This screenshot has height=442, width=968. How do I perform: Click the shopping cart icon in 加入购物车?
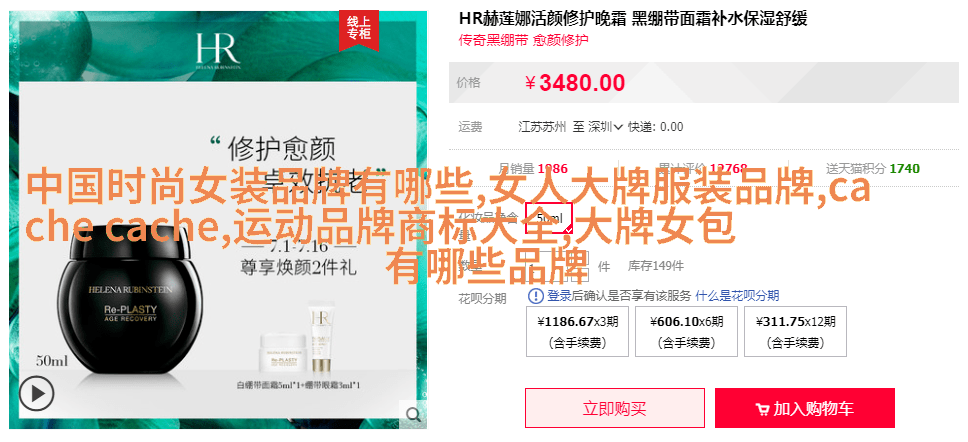[x=762, y=409]
